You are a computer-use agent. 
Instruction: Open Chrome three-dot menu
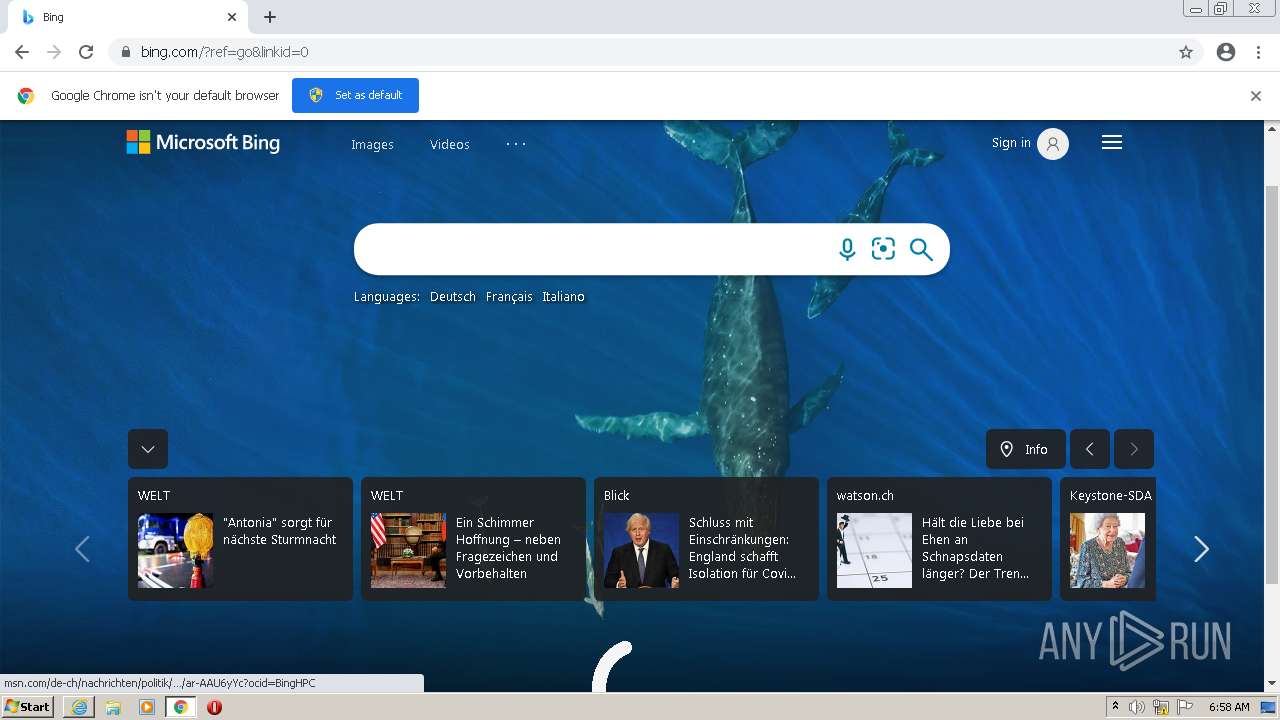1258,52
